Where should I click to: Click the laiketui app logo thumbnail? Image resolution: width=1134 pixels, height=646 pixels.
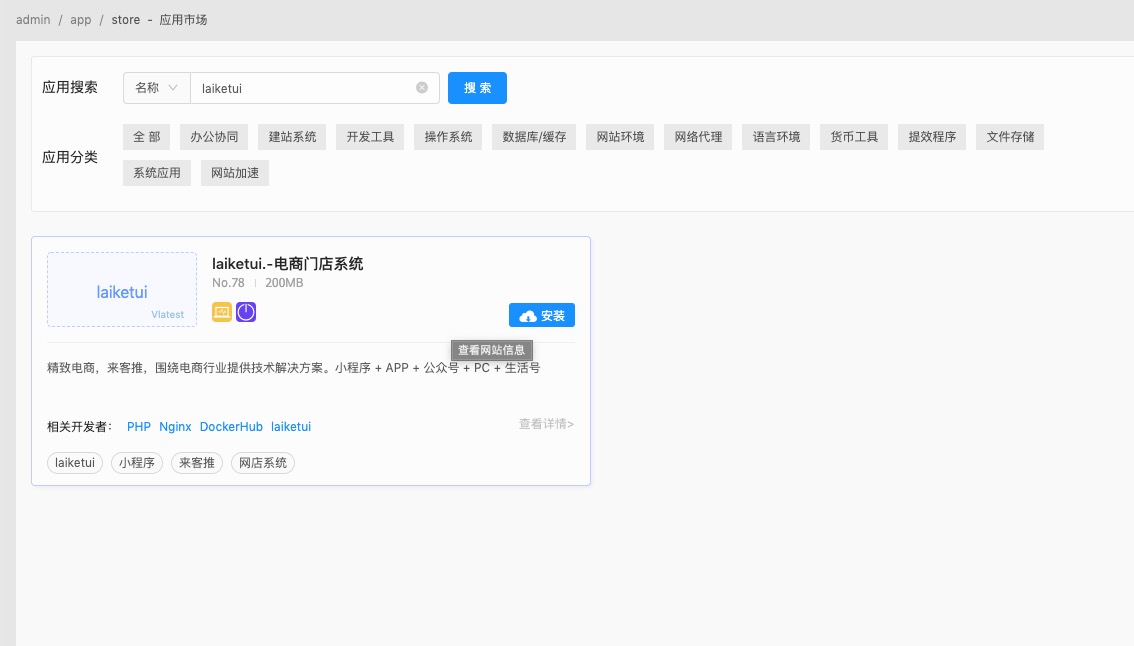pyautogui.click(x=122, y=289)
